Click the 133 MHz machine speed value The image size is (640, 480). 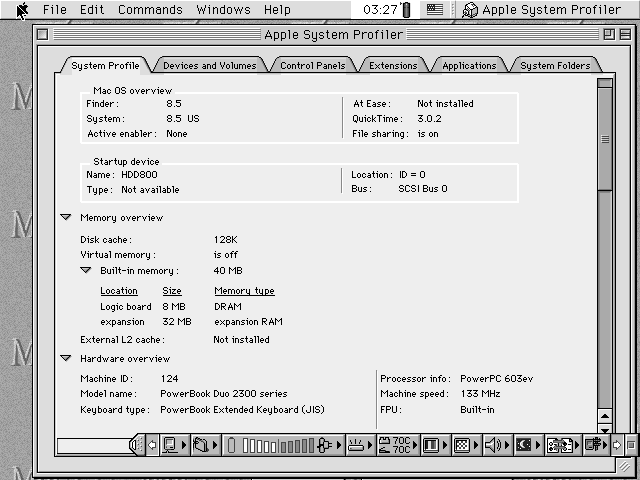pos(480,394)
